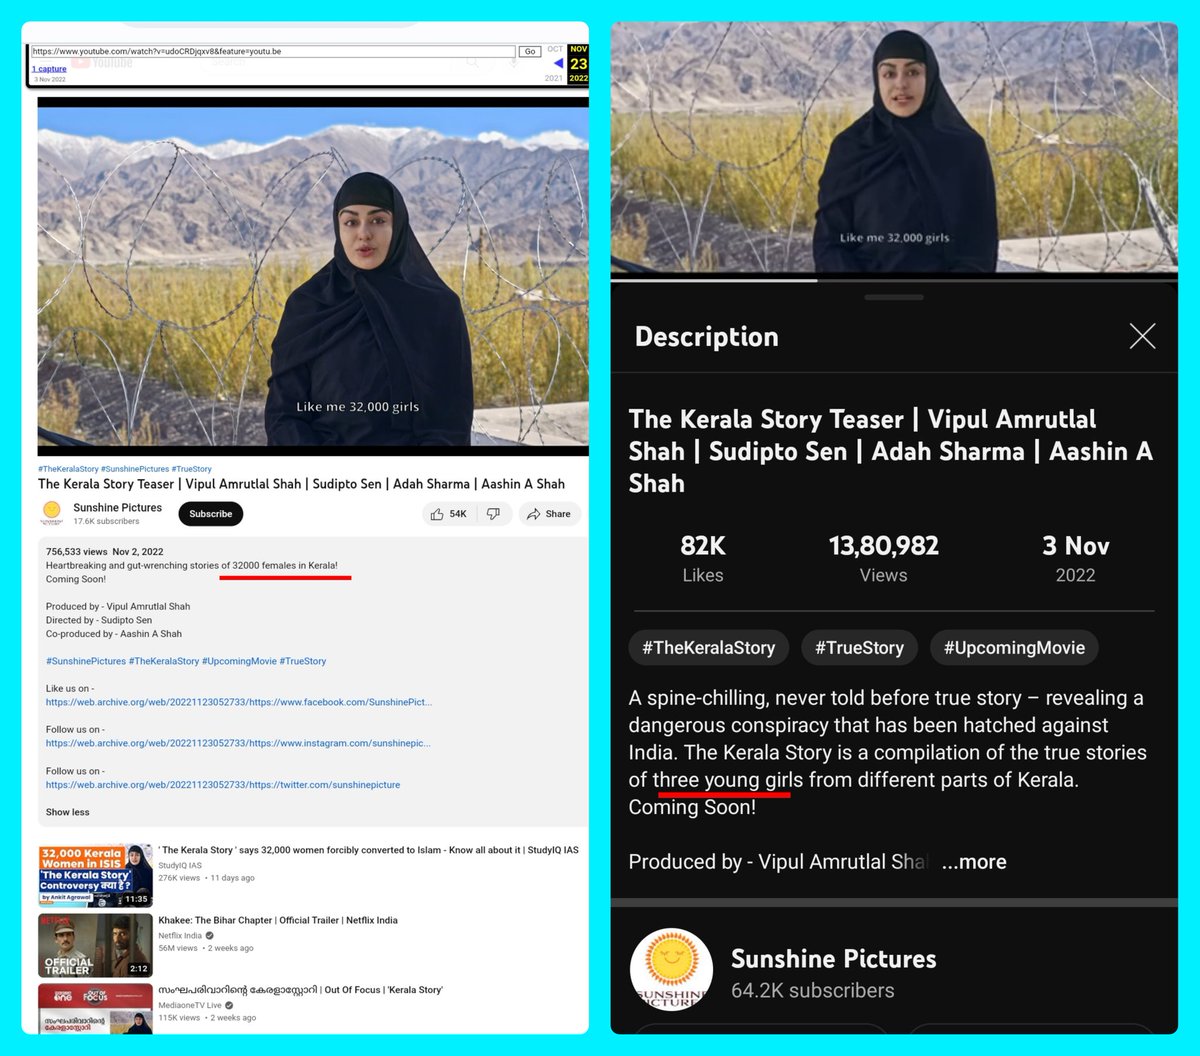Tap the #TrueStory hashtag chip
1200x1056 pixels.
pyautogui.click(x=859, y=648)
